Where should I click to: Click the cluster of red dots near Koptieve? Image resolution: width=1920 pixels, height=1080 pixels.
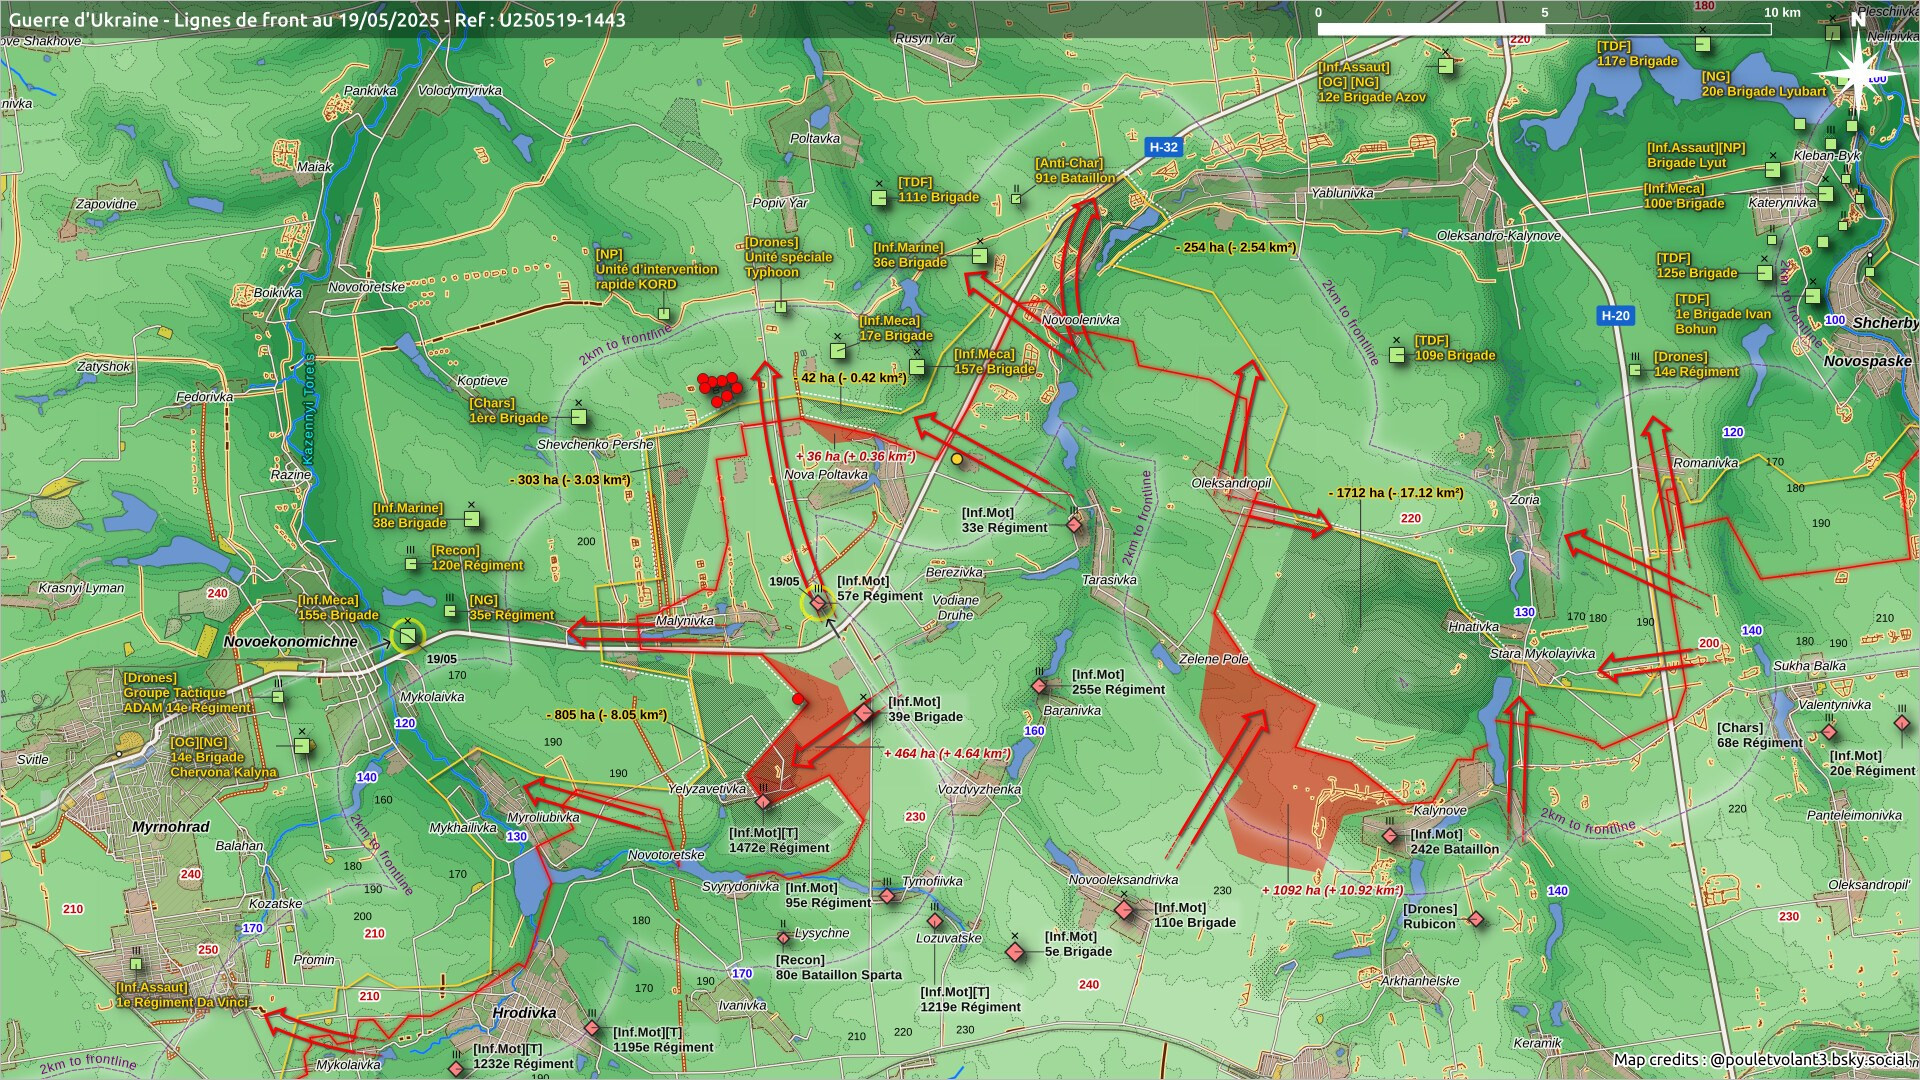720,388
